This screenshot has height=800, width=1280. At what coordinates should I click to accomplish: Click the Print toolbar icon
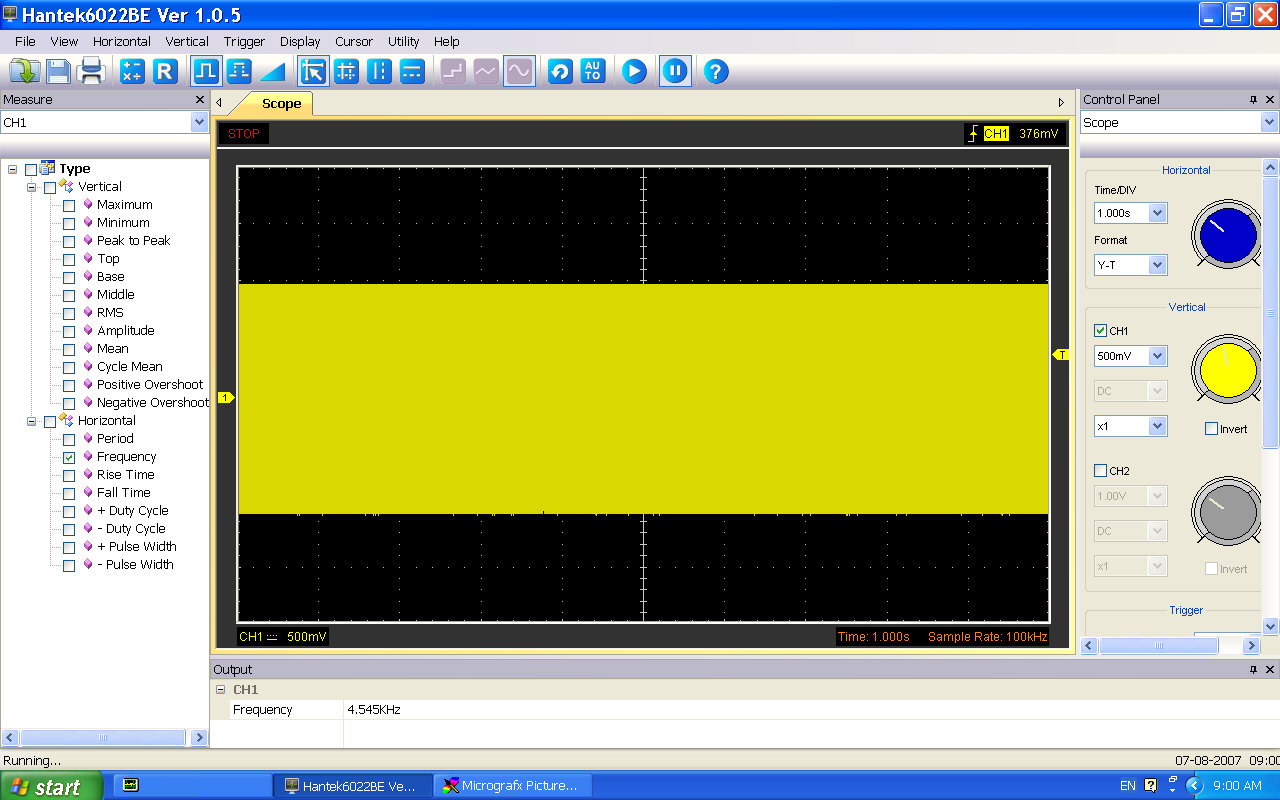[92, 71]
